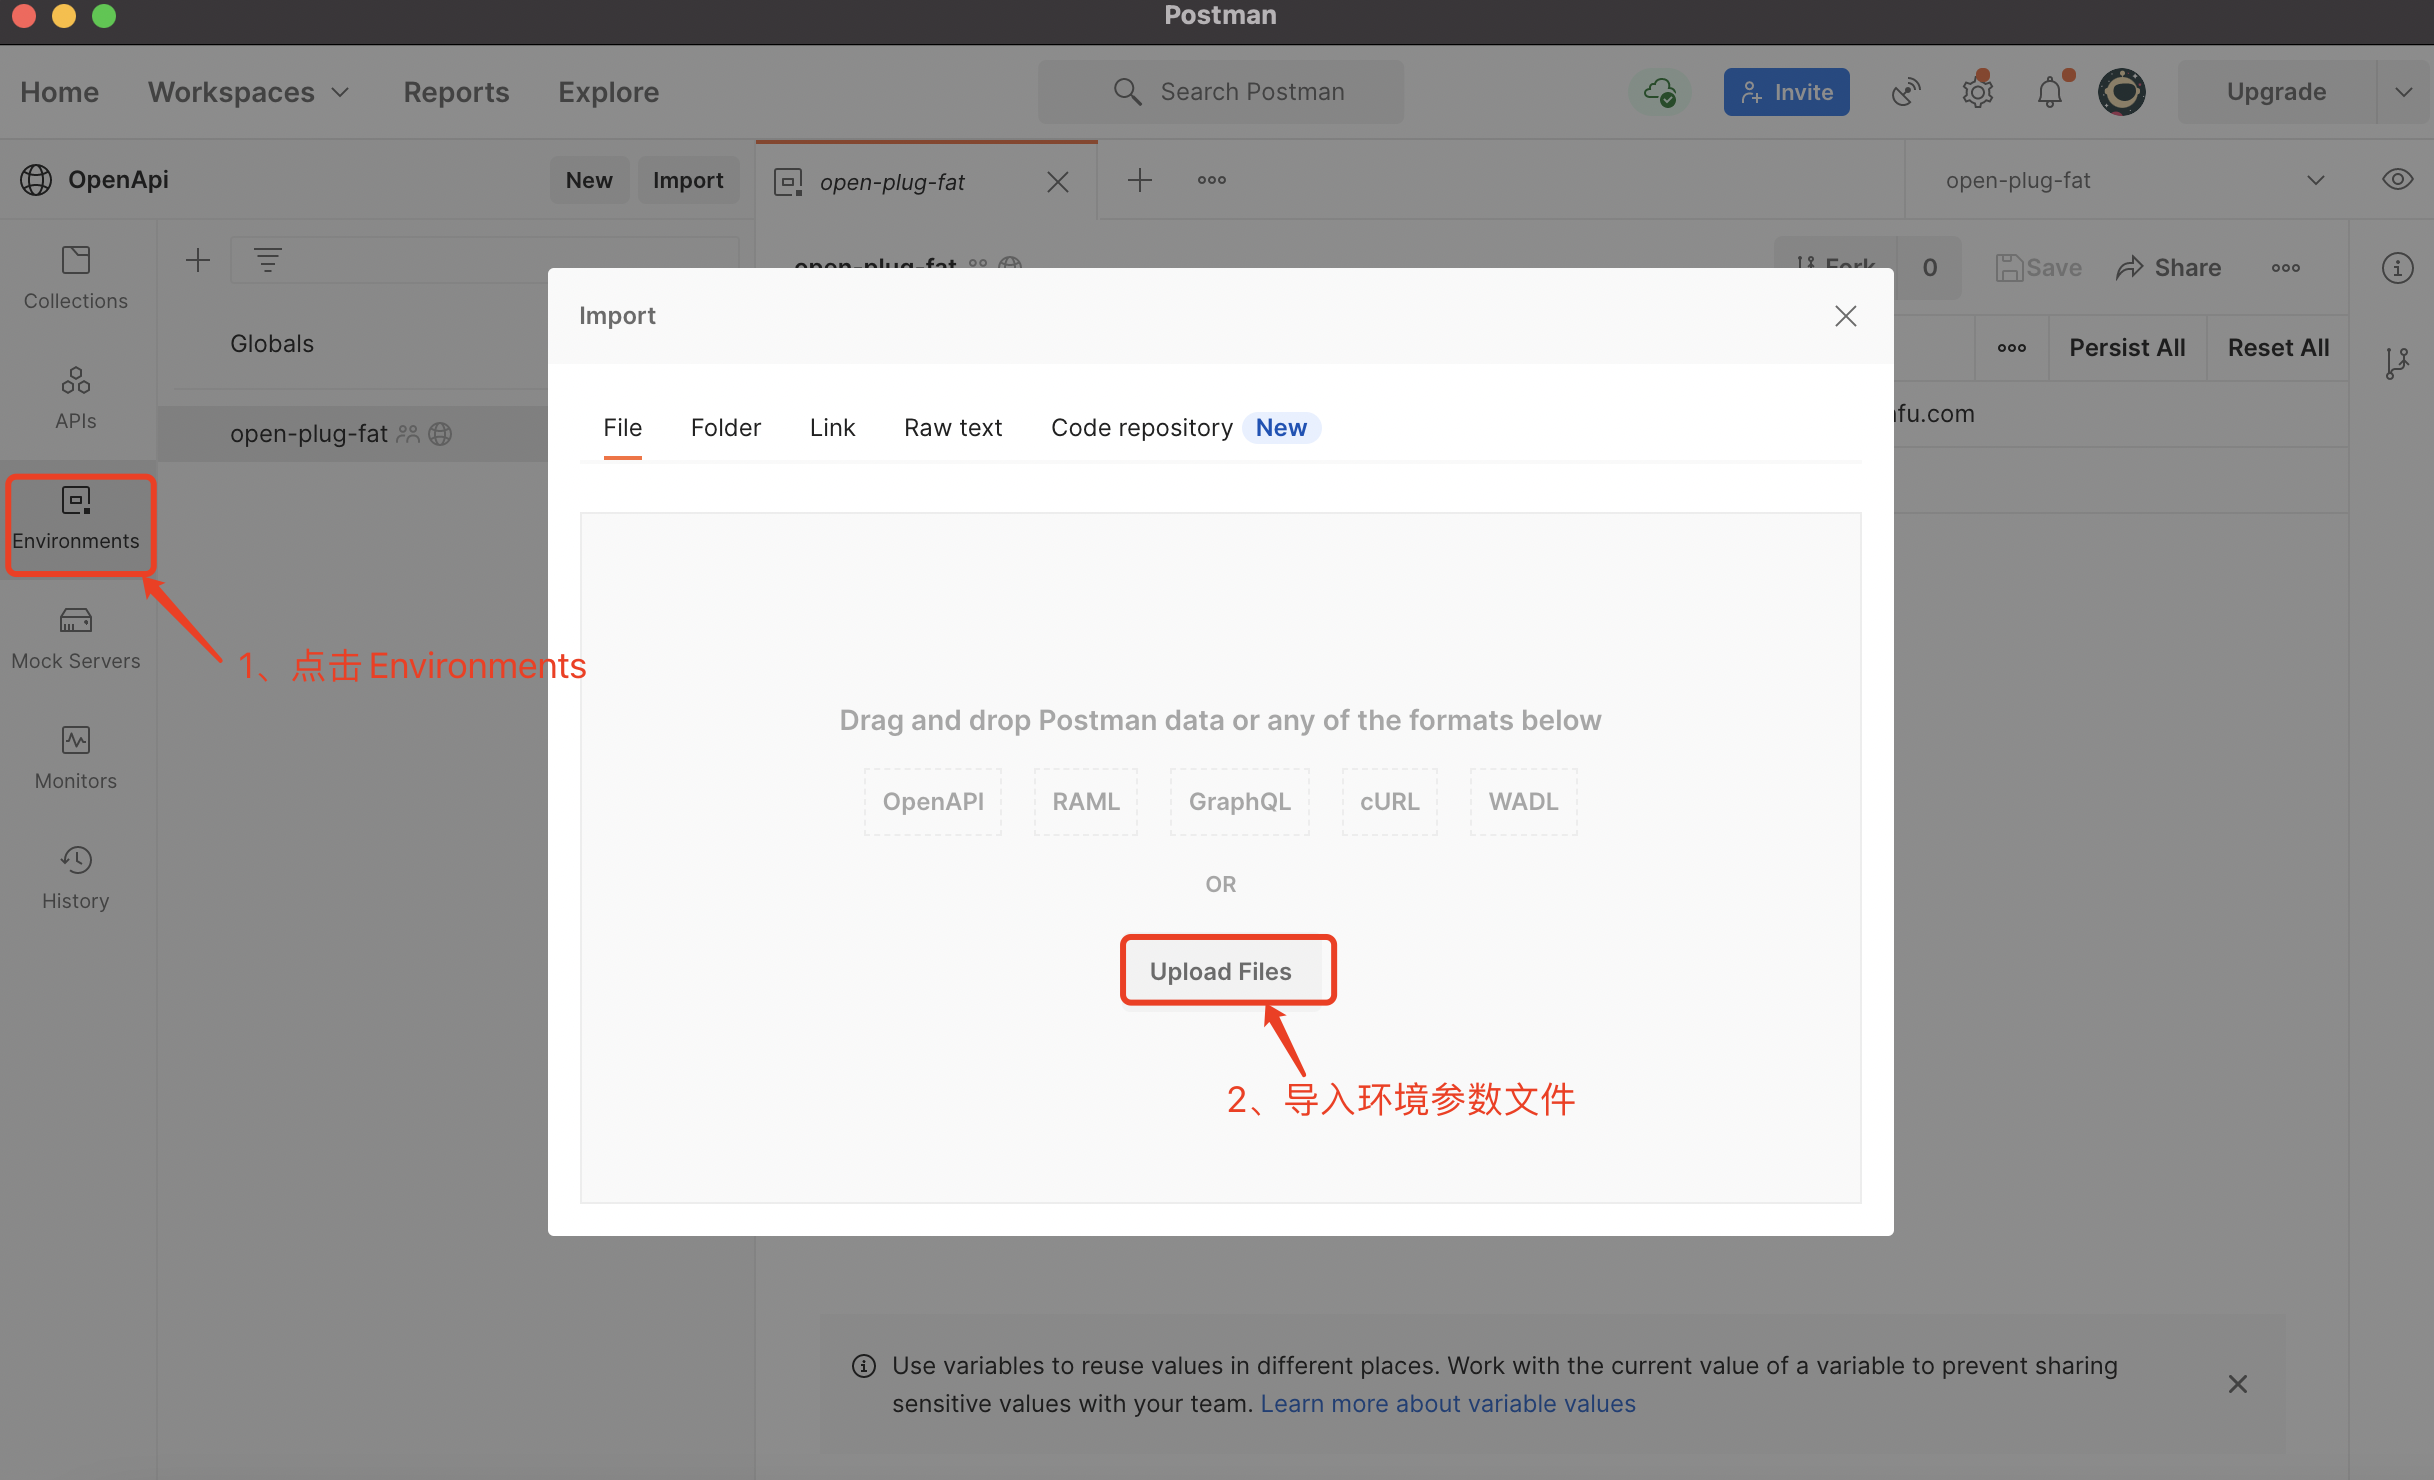Toggle the environment quick look eye icon
The height and width of the screenshot is (1480, 2434).
(2397, 180)
